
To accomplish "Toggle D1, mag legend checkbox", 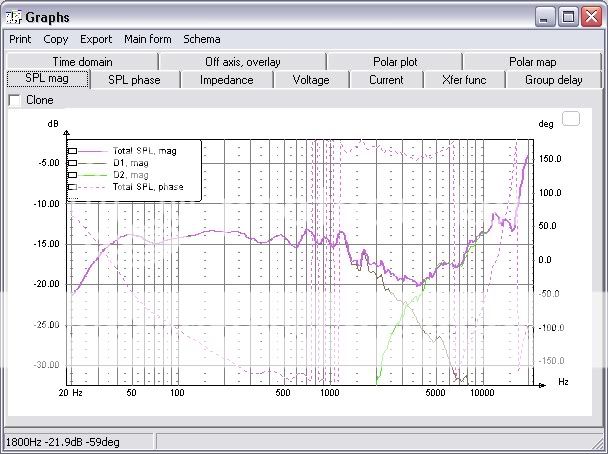I will 72,163.
